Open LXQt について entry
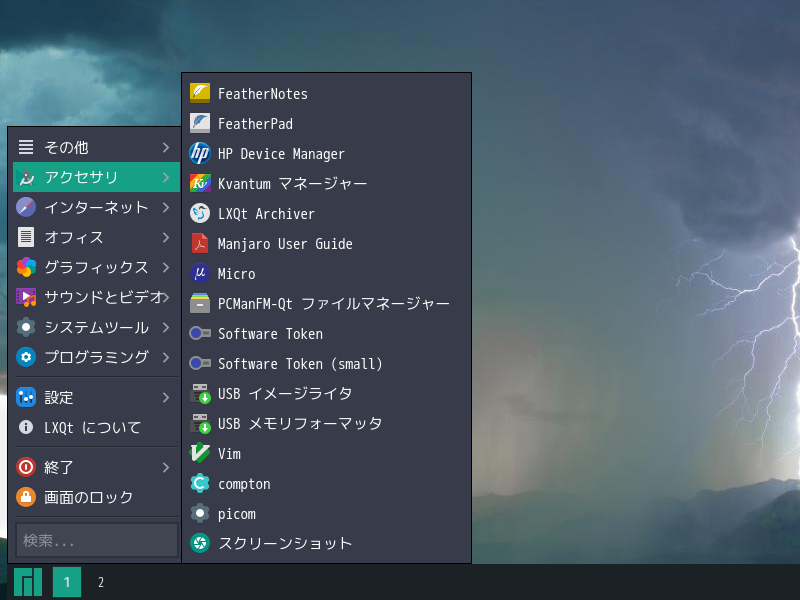 coord(96,427)
